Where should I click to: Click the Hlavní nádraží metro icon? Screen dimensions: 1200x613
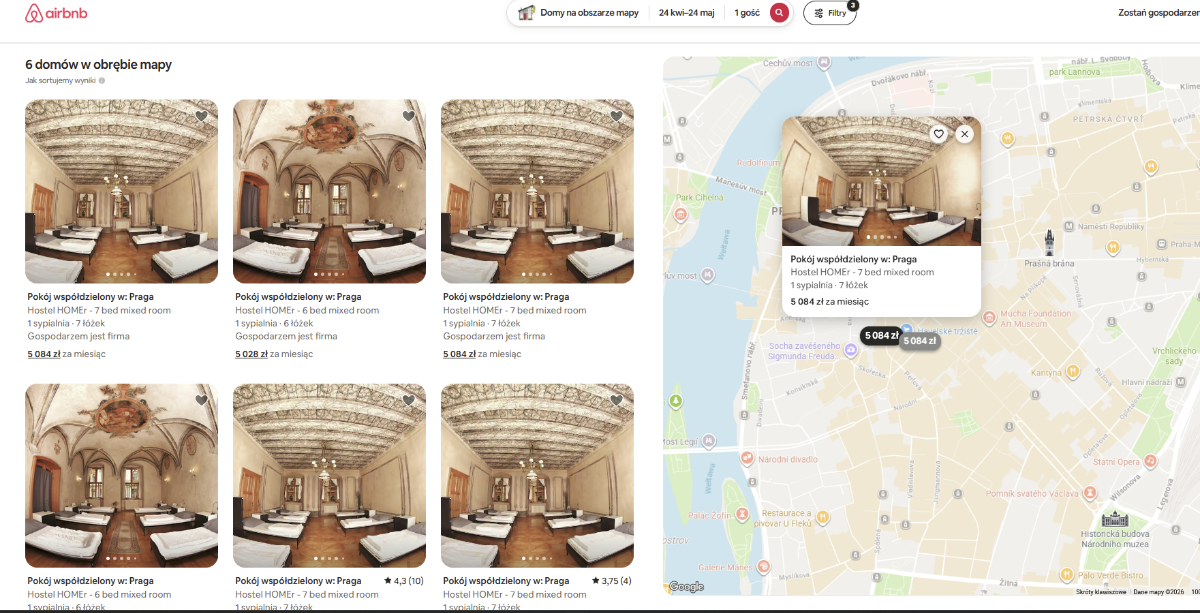coord(1181,381)
